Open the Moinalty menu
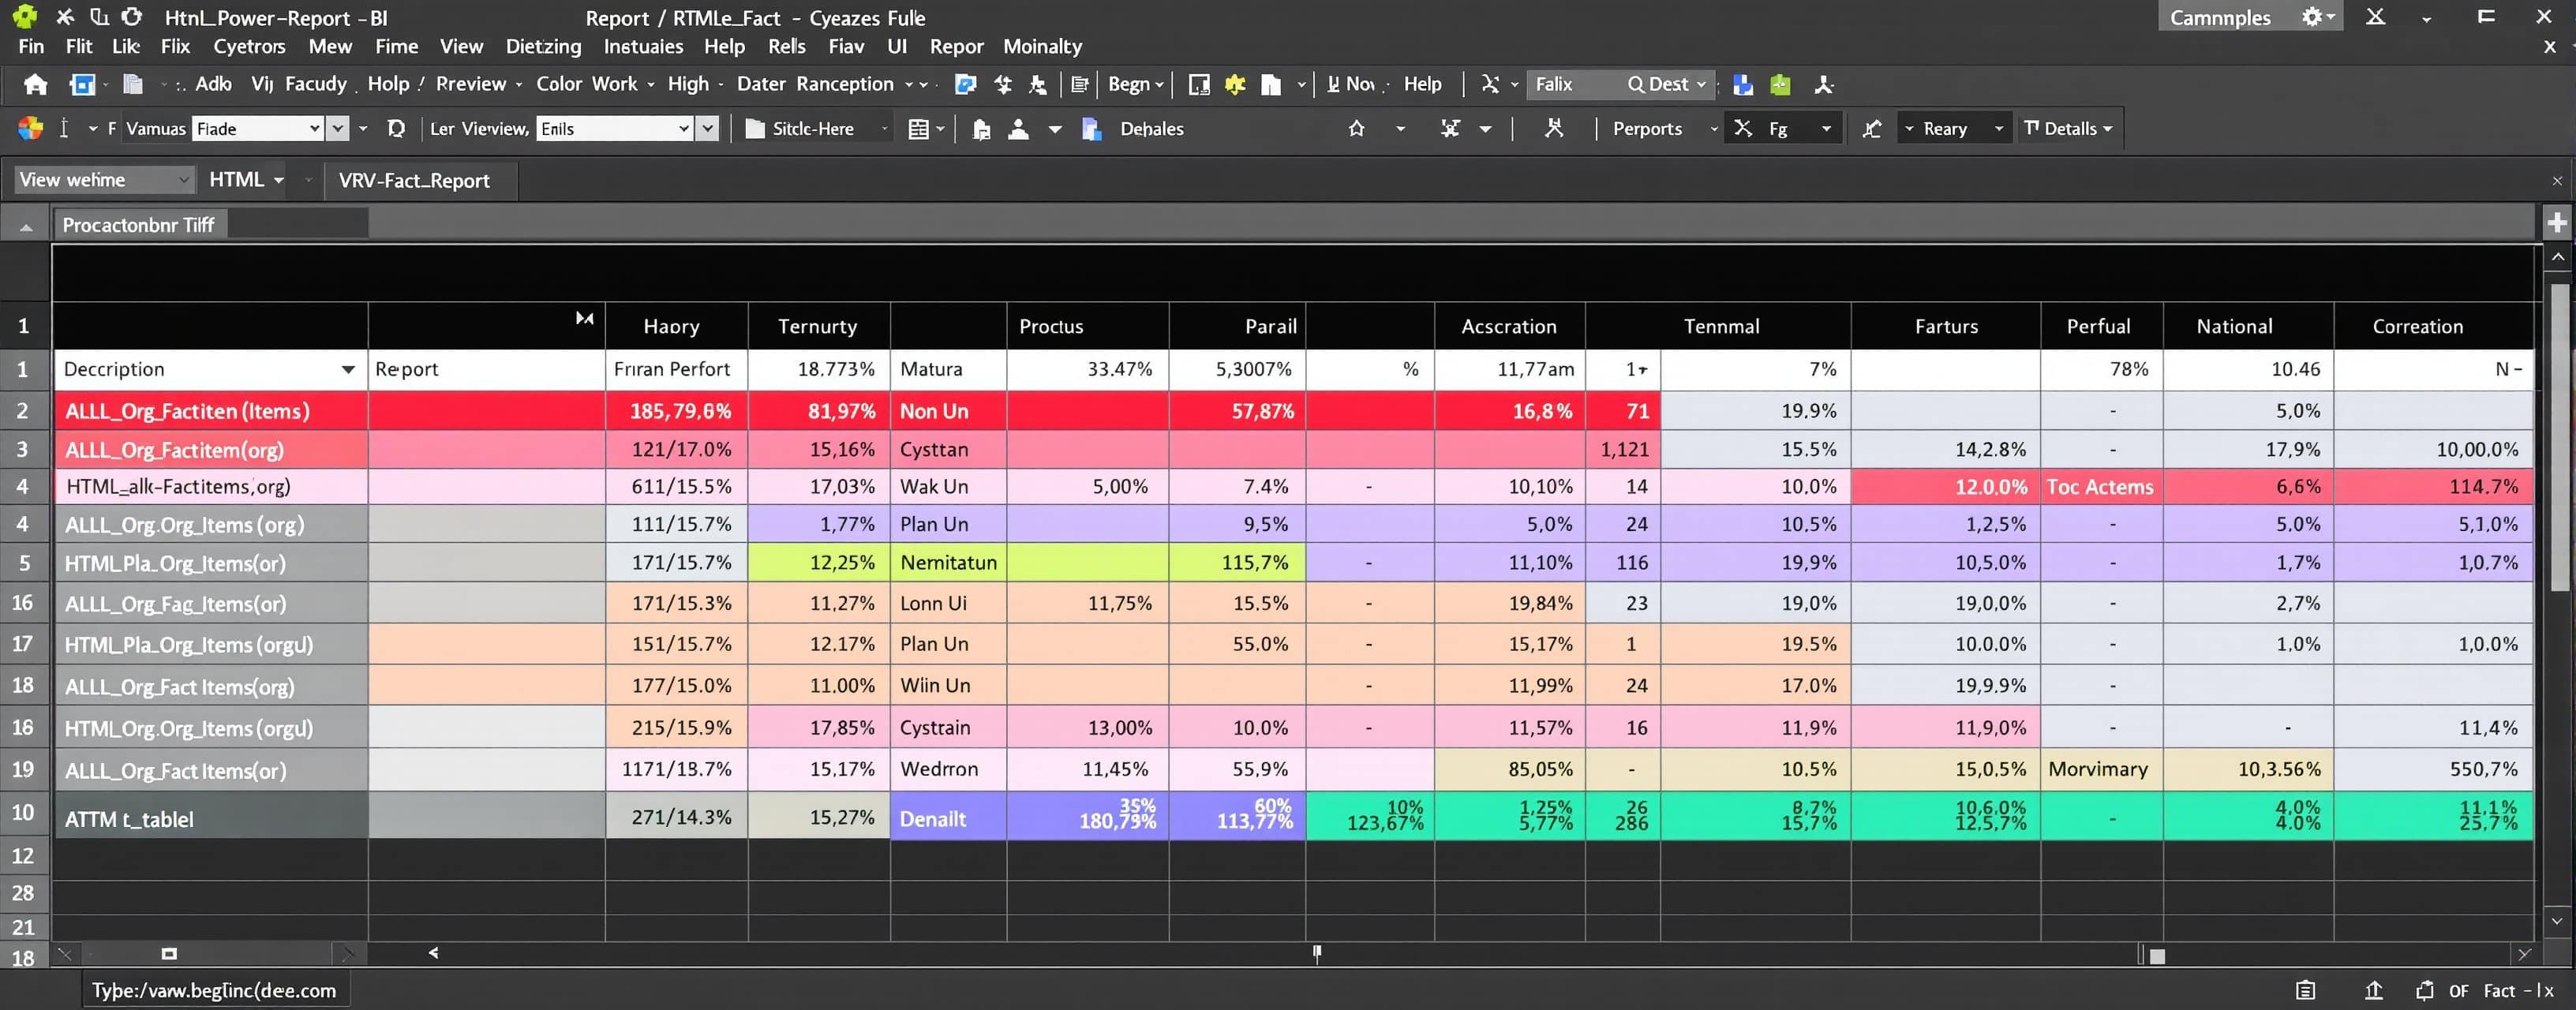The width and height of the screenshot is (2576, 1010). pyautogui.click(x=1042, y=46)
